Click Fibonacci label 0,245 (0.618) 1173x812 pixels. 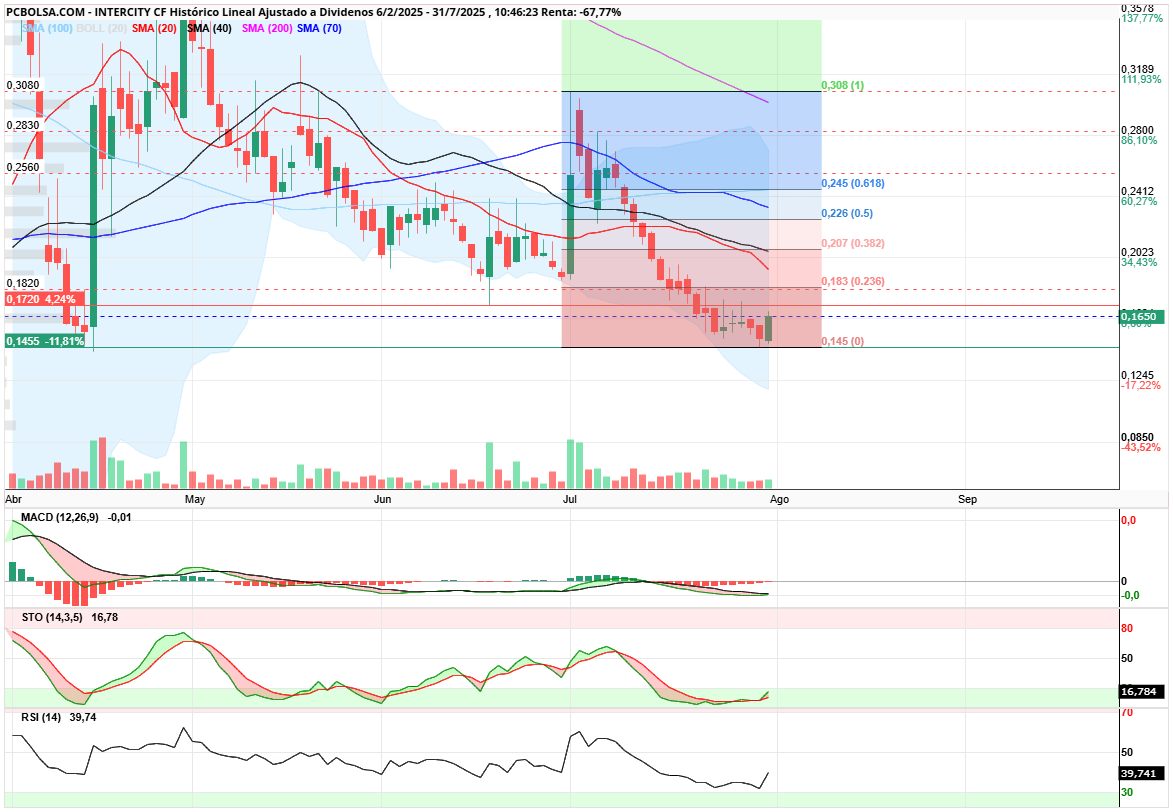pyautogui.click(x=853, y=183)
